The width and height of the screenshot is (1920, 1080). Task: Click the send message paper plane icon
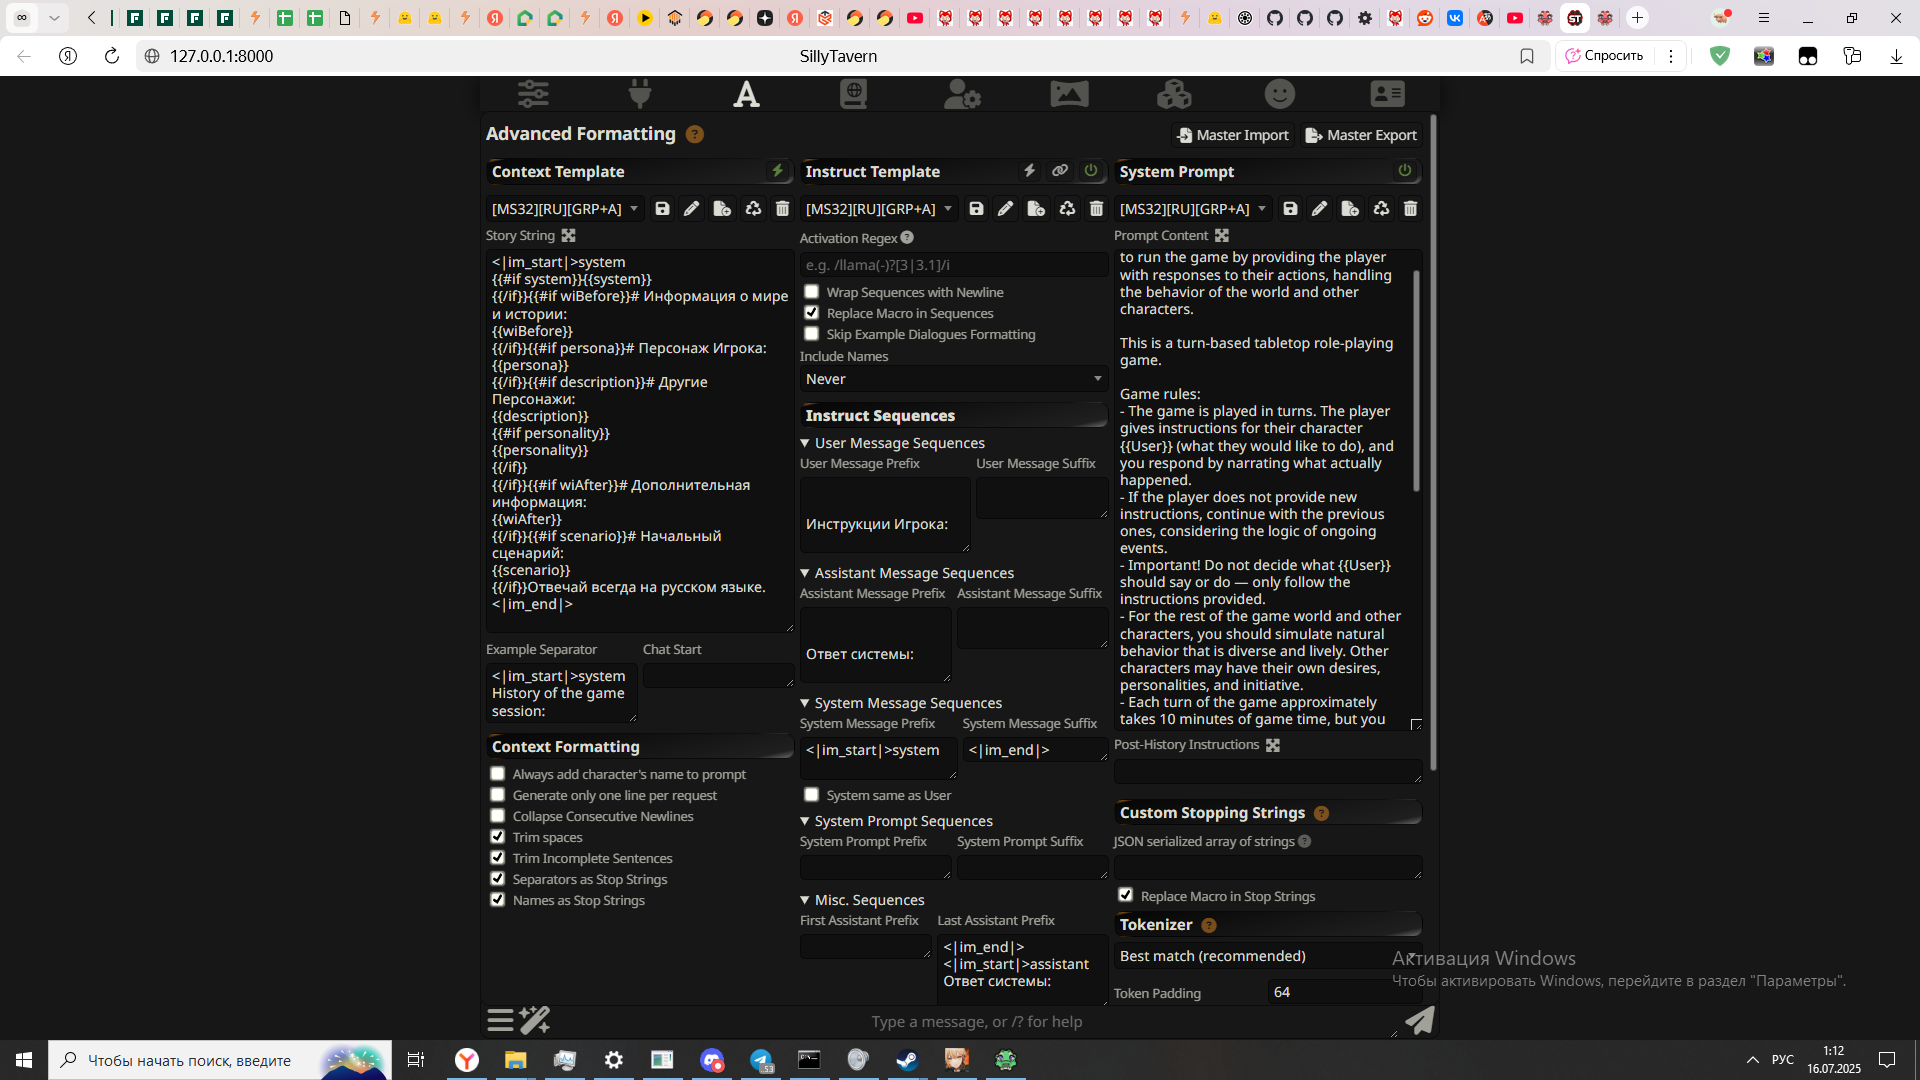[x=1419, y=1021]
